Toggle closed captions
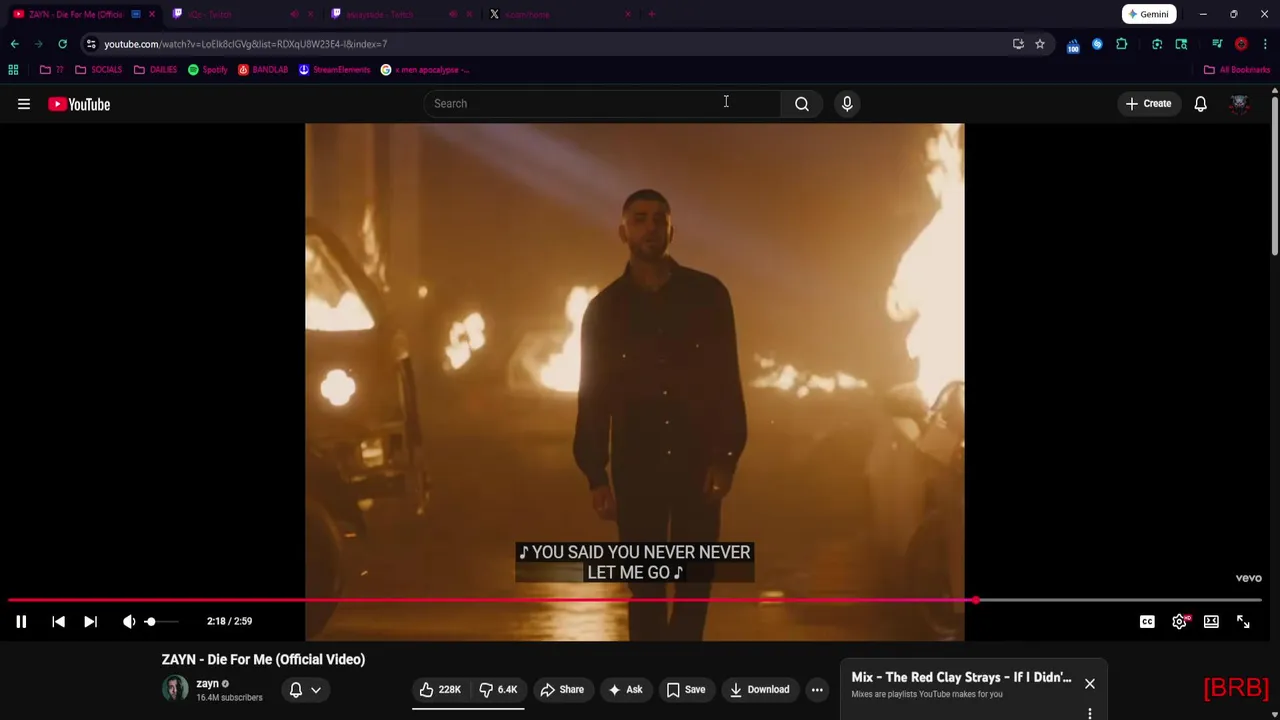 tap(1147, 621)
